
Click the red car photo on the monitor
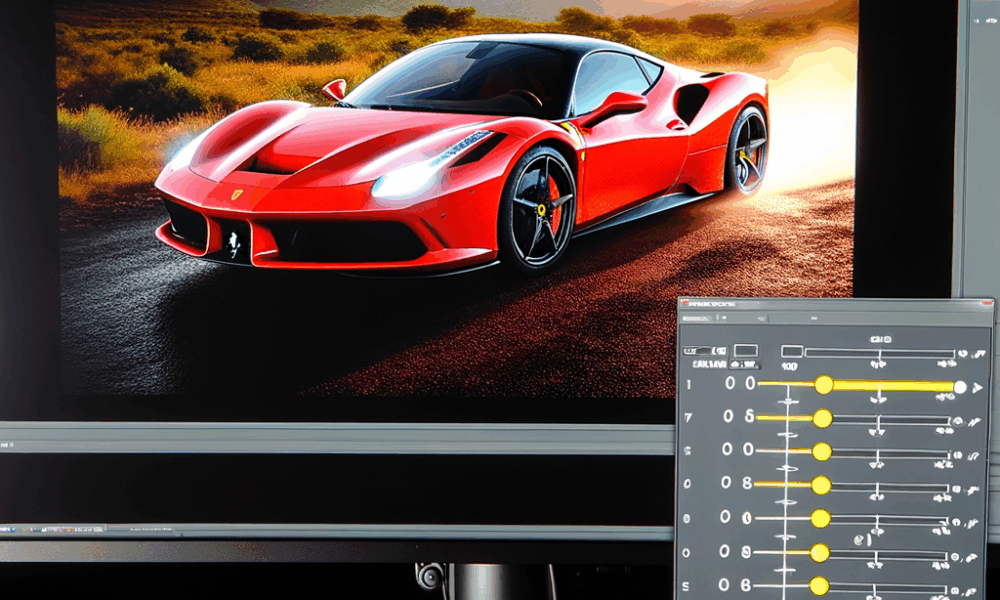457,198
